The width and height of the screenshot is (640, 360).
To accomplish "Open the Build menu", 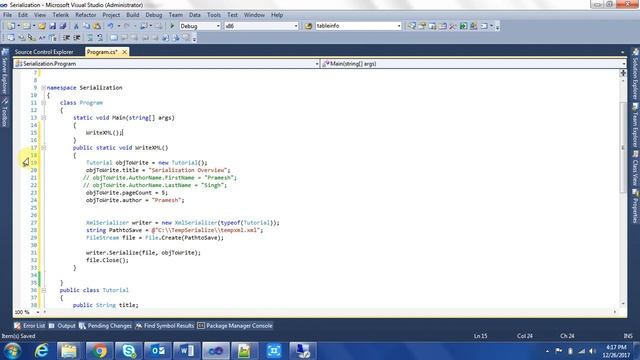I will (133, 15).
